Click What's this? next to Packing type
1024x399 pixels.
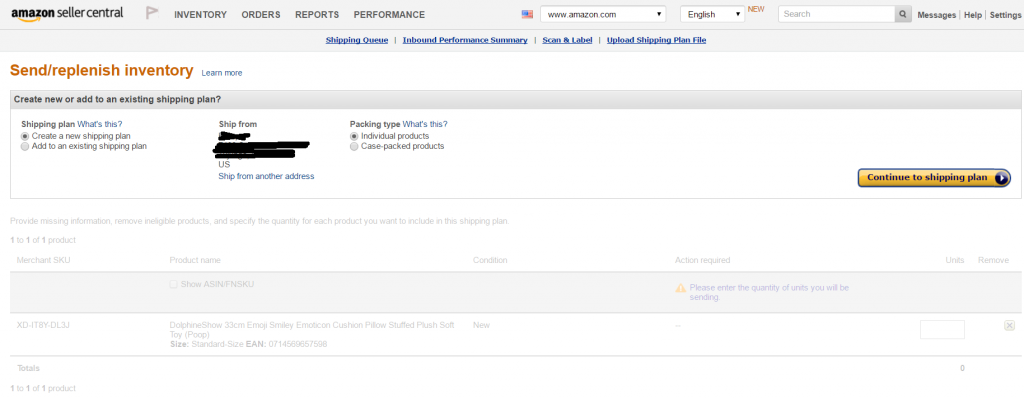tap(425, 124)
